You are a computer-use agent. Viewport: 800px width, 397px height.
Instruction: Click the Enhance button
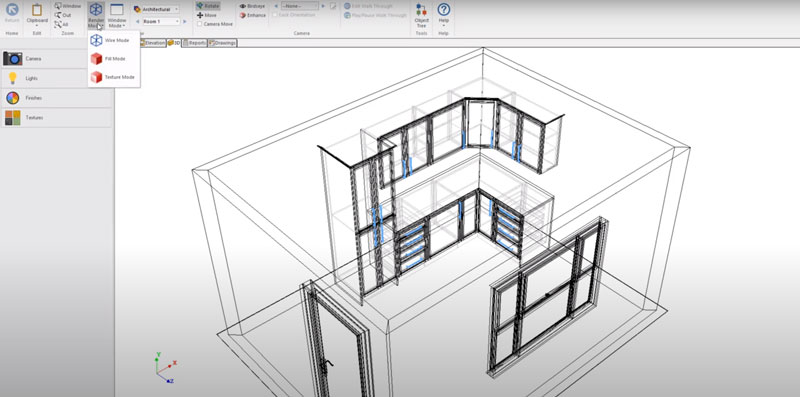click(x=253, y=15)
